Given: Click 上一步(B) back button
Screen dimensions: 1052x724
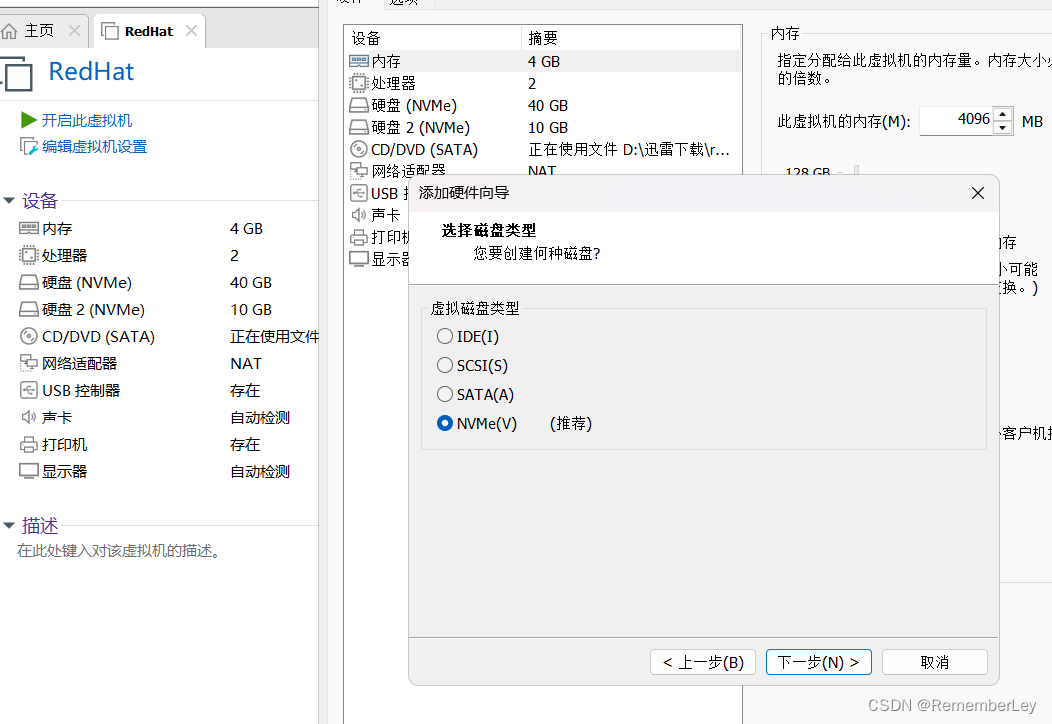Looking at the screenshot, I should pyautogui.click(x=702, y=662).
